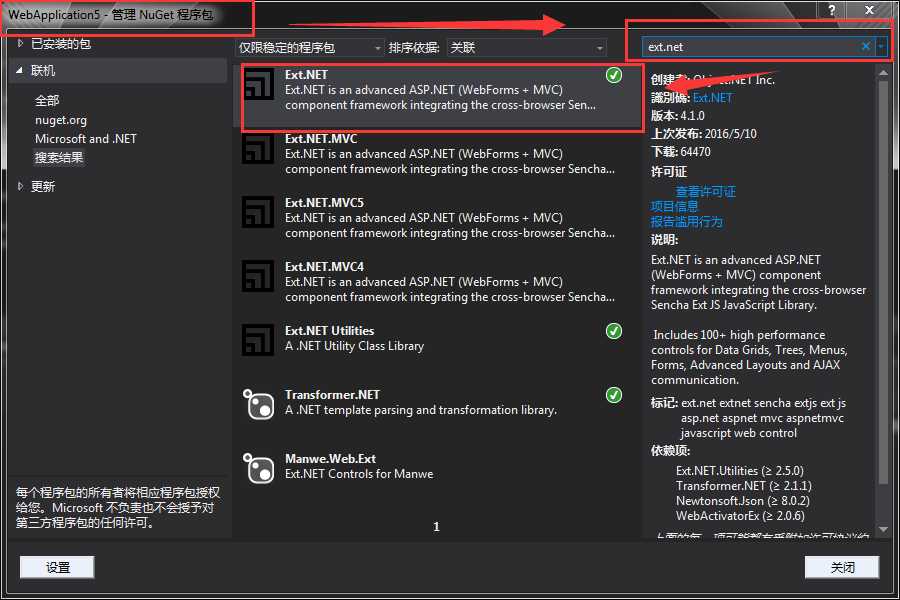900x600 pixels.
Task: Click the 关闭 button
Action: point(842,567)
